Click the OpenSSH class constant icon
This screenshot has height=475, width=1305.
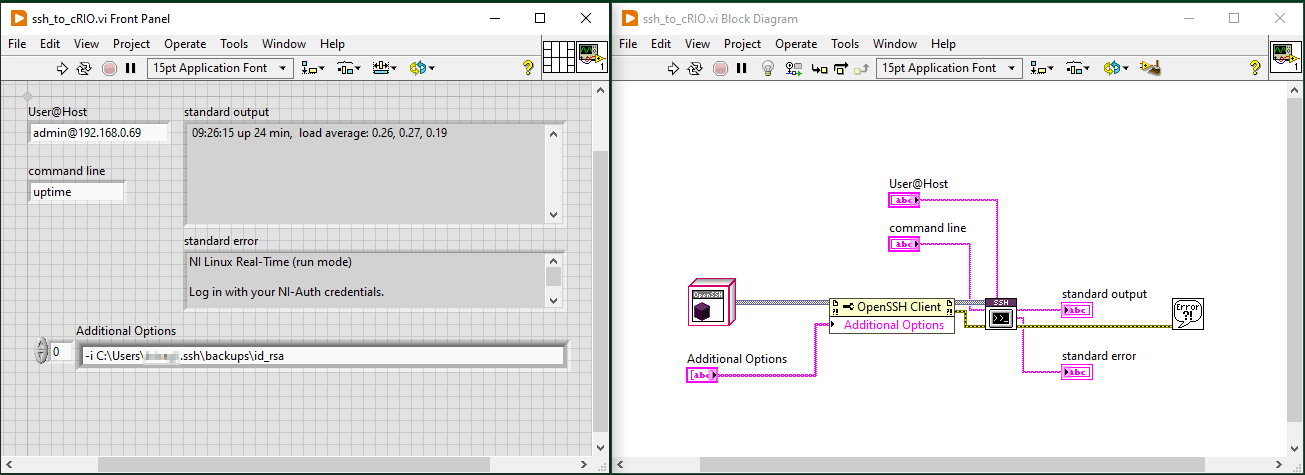712,303
